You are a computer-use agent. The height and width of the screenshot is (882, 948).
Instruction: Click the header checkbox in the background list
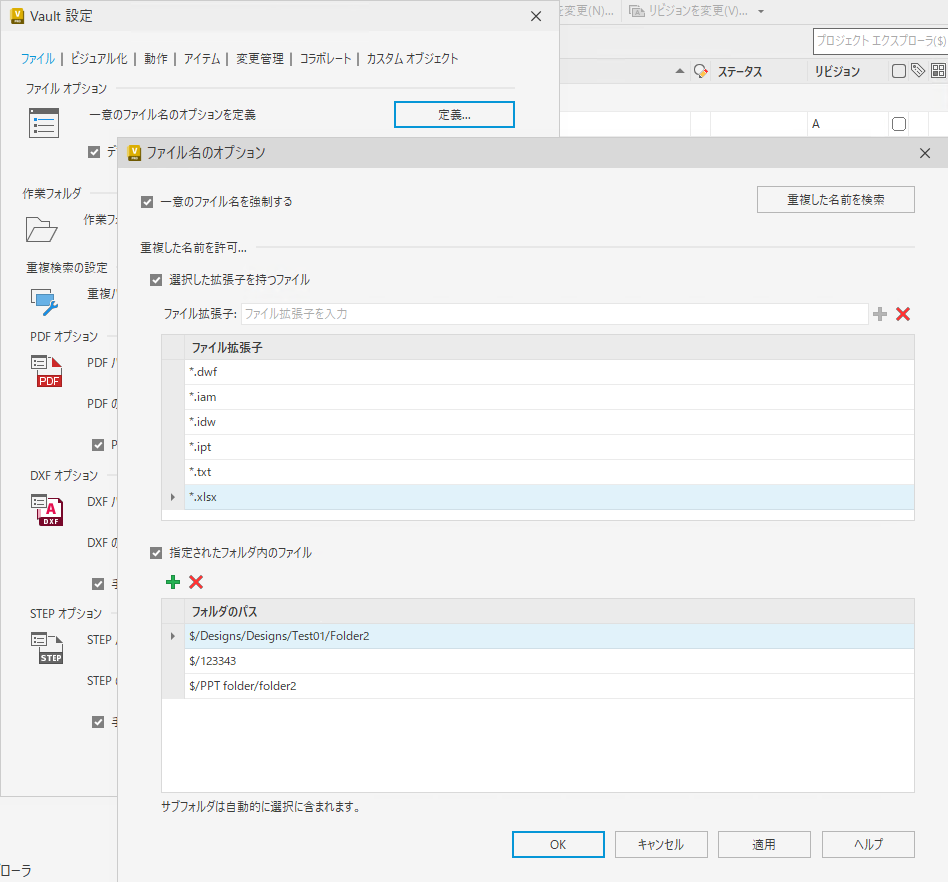899,71
